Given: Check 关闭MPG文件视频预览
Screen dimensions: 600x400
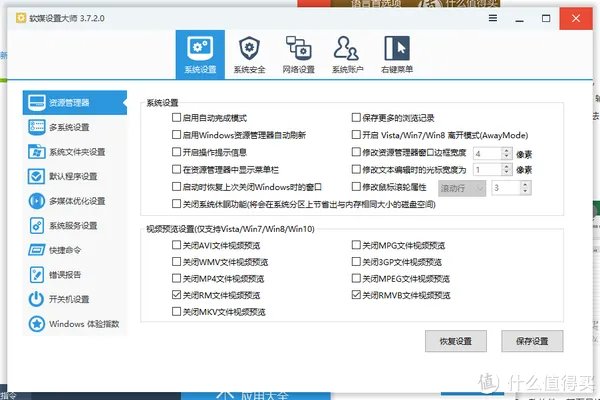Looking at the screenshot, I should coord(356,245).
